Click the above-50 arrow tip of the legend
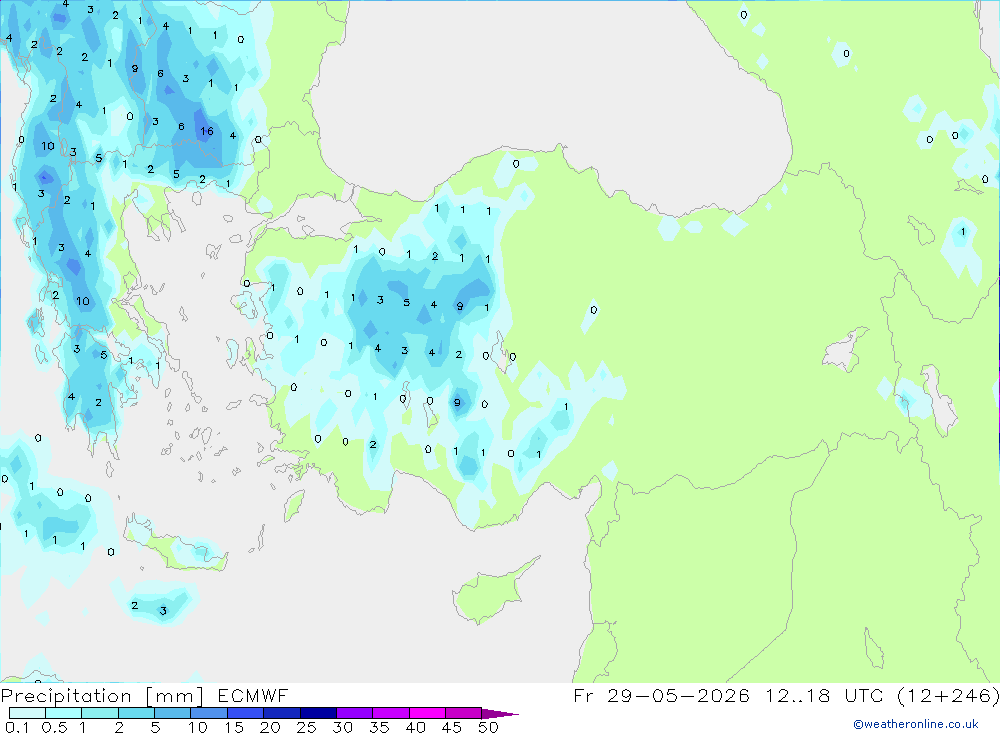The height and width of the screenshot is (733, 1000). coord(501,714)
